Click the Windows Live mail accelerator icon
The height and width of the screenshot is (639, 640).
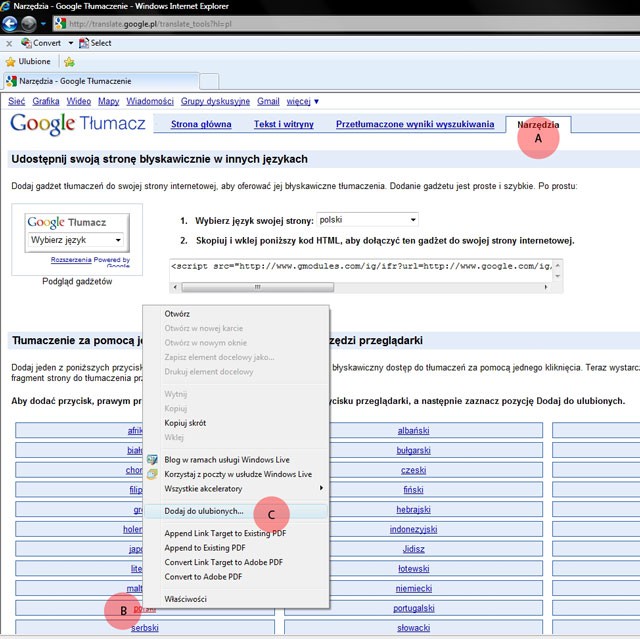[x=152, y=474]
